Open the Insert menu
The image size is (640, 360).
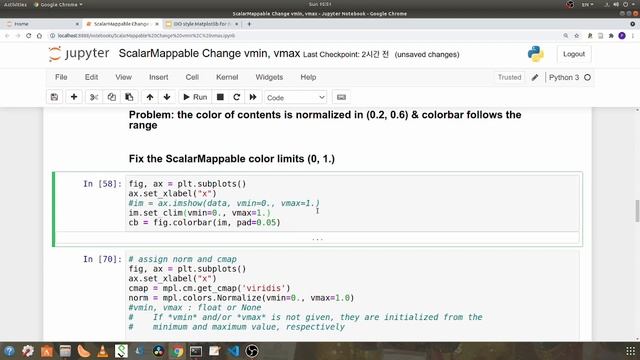158,77
